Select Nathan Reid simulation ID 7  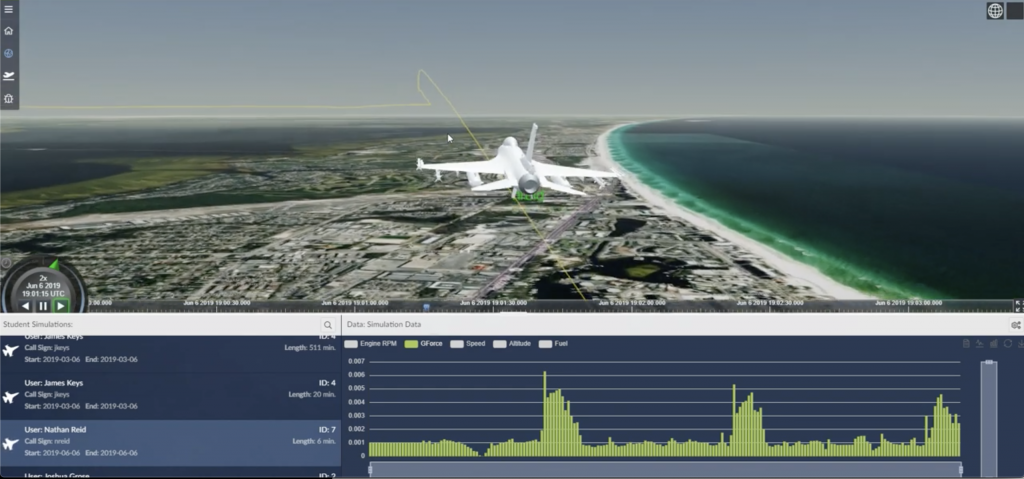[170, 443]
